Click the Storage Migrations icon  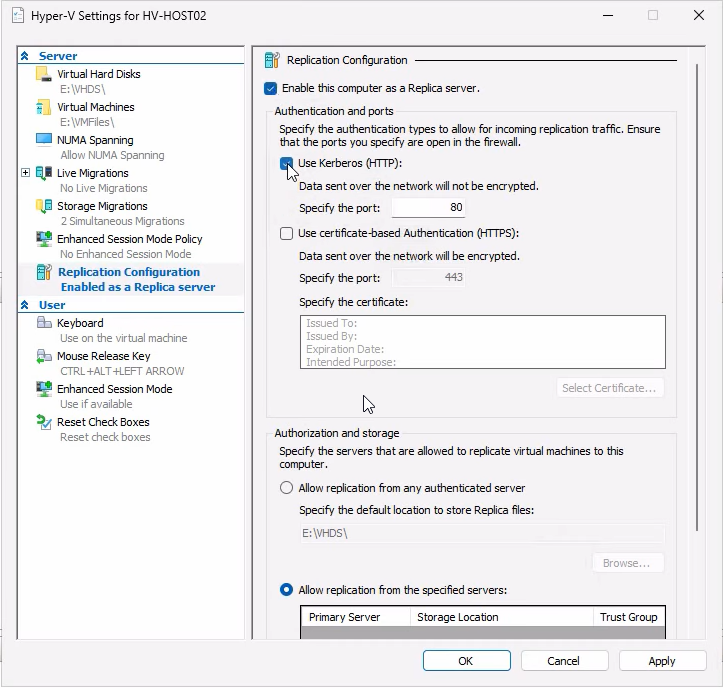(44, 206)
